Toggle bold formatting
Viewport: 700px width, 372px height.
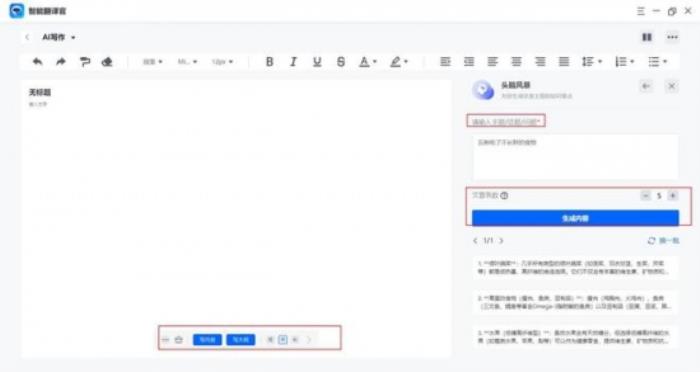point(269,62)
